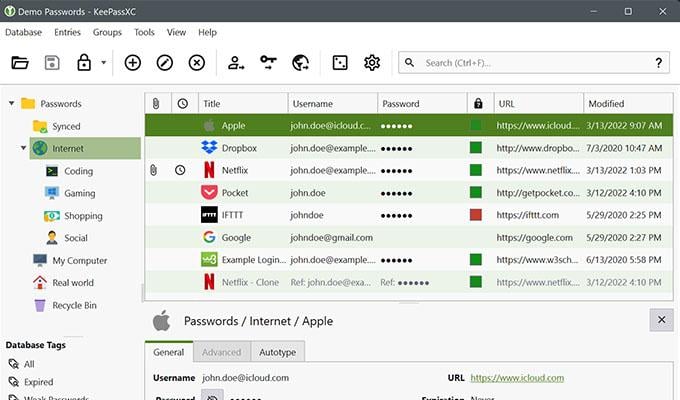Sort by password strength lock header

click(x=481, y=103)
